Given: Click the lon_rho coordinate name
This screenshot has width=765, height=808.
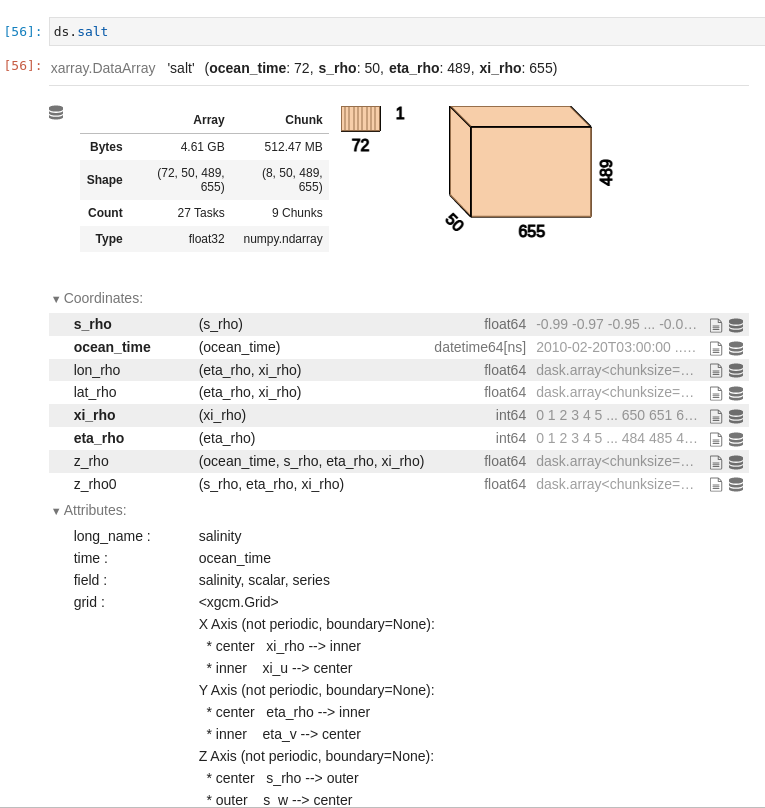Looking at the screenshot, I should pos(97,370).
